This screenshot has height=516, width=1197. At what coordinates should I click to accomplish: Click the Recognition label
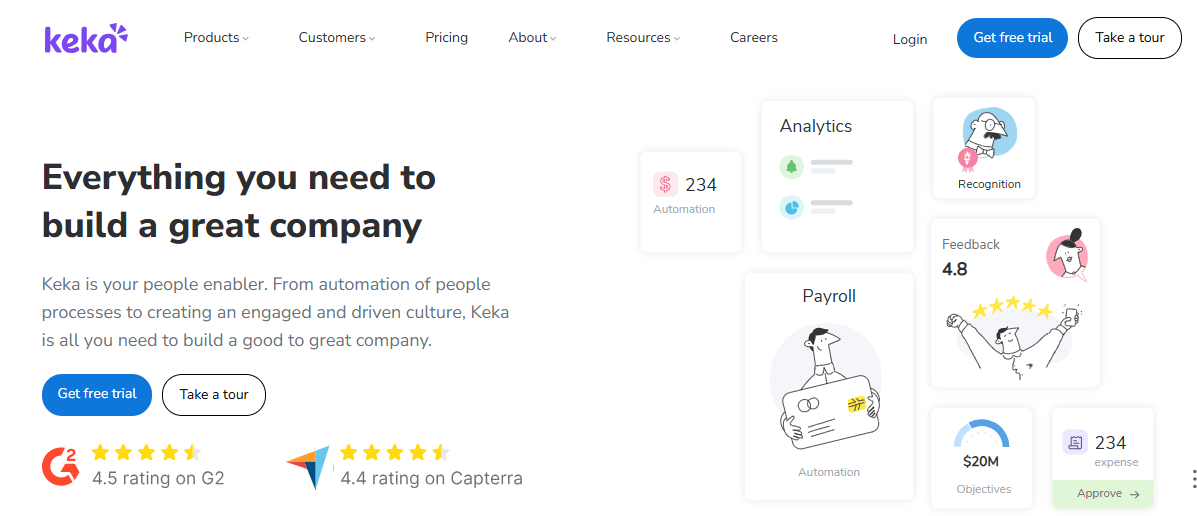(x=989, y=184)
